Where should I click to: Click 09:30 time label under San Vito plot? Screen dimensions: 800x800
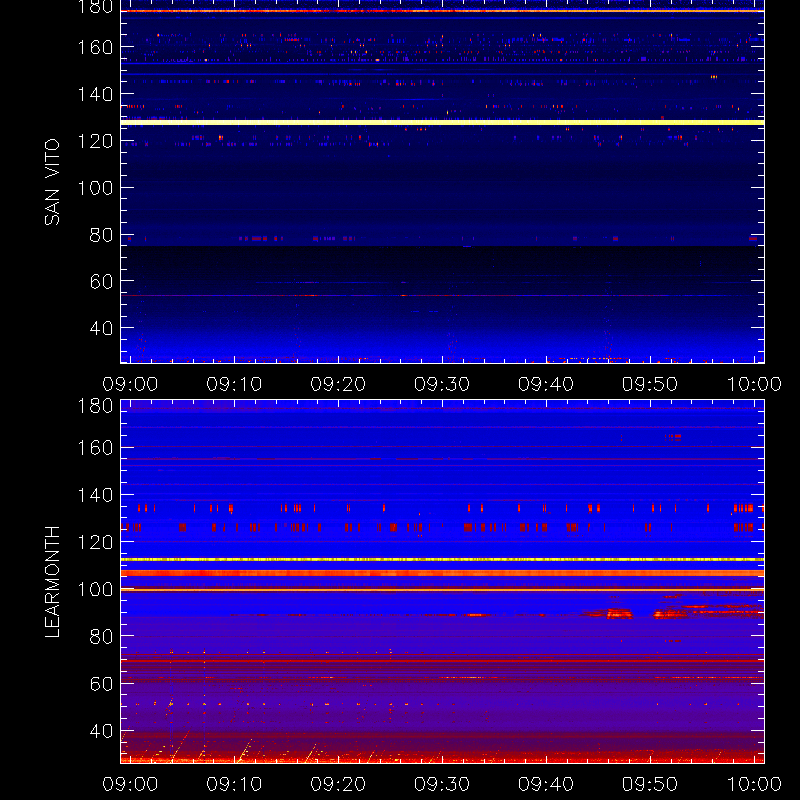point(442,384)
